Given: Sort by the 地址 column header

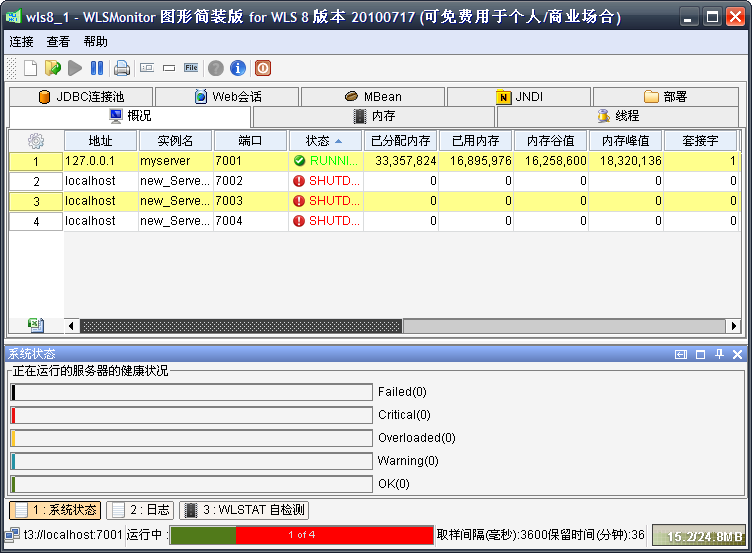Looking at the screenshot, I should pos(100,141).
